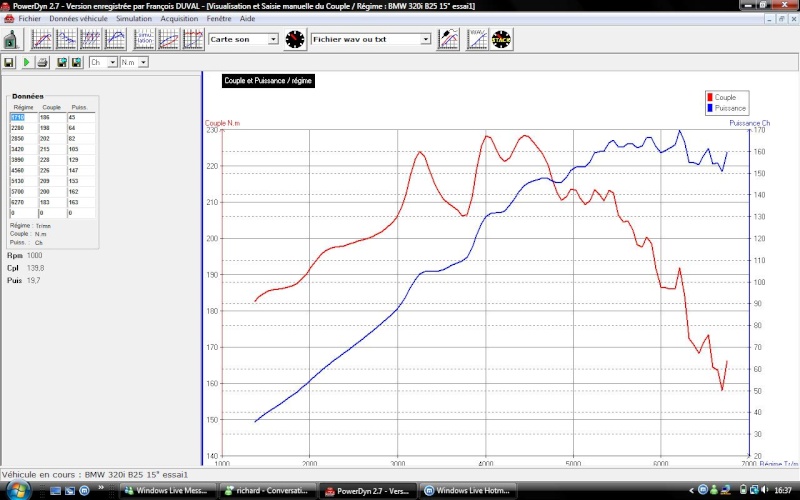Screen dimensions: 800x500
Task: Click the Régime cell containing 5700
Action: tap(23, 192)
